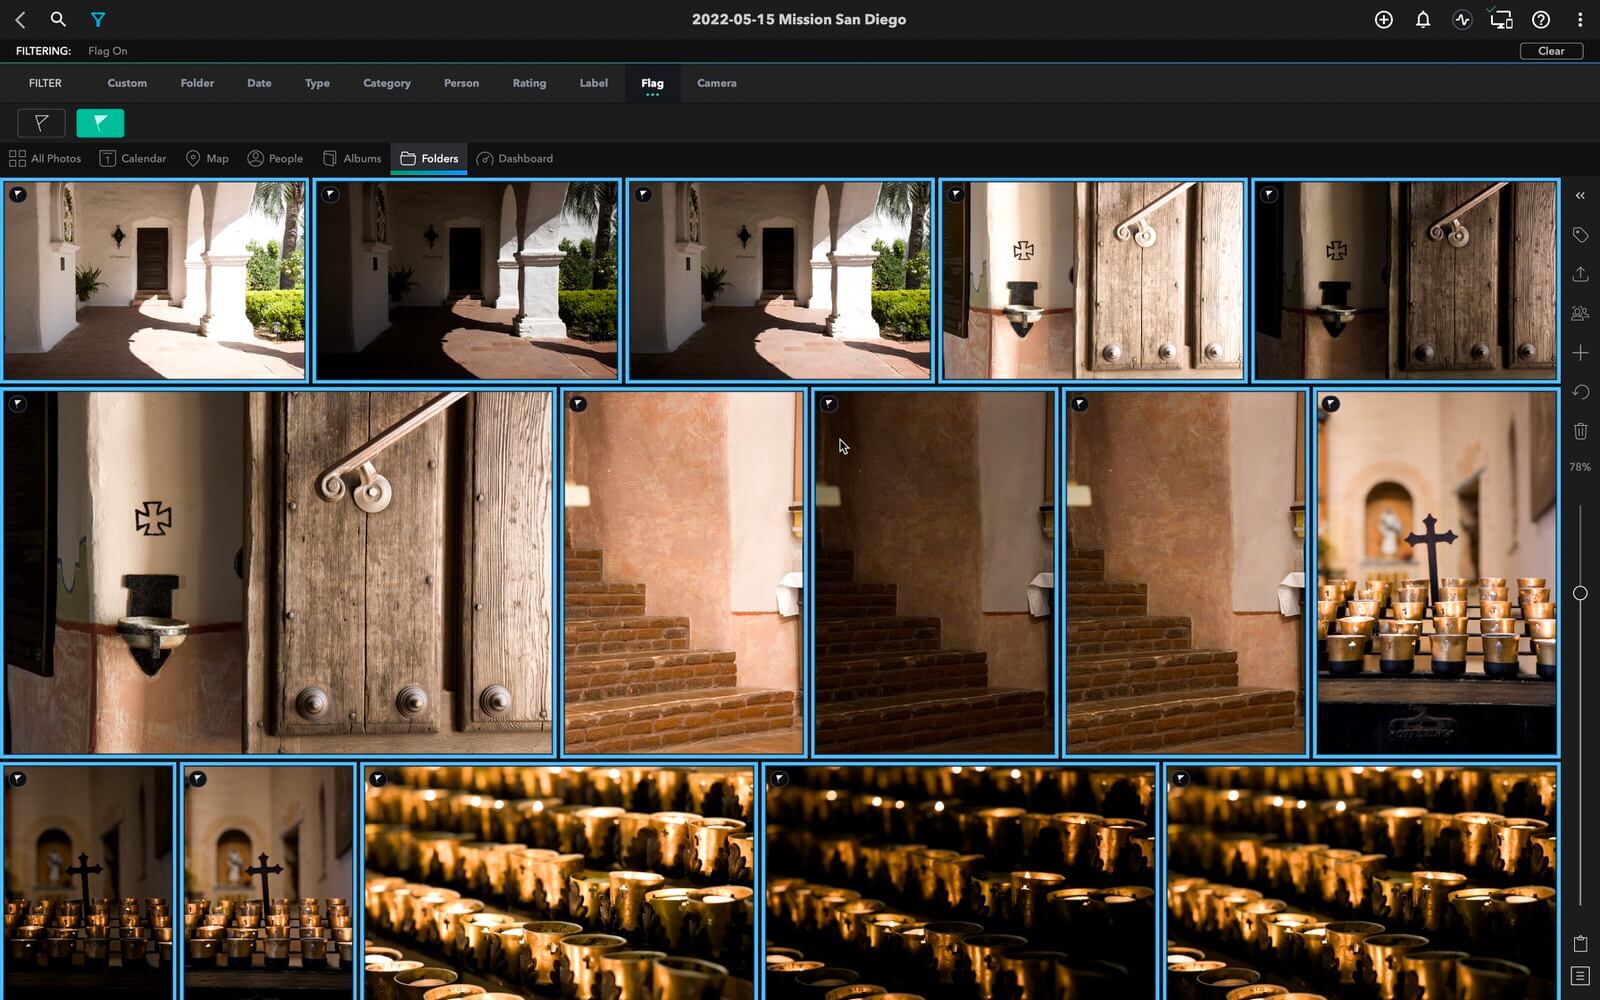
Task: Click the add plus circle icon
Action: tap(1383, 19)
